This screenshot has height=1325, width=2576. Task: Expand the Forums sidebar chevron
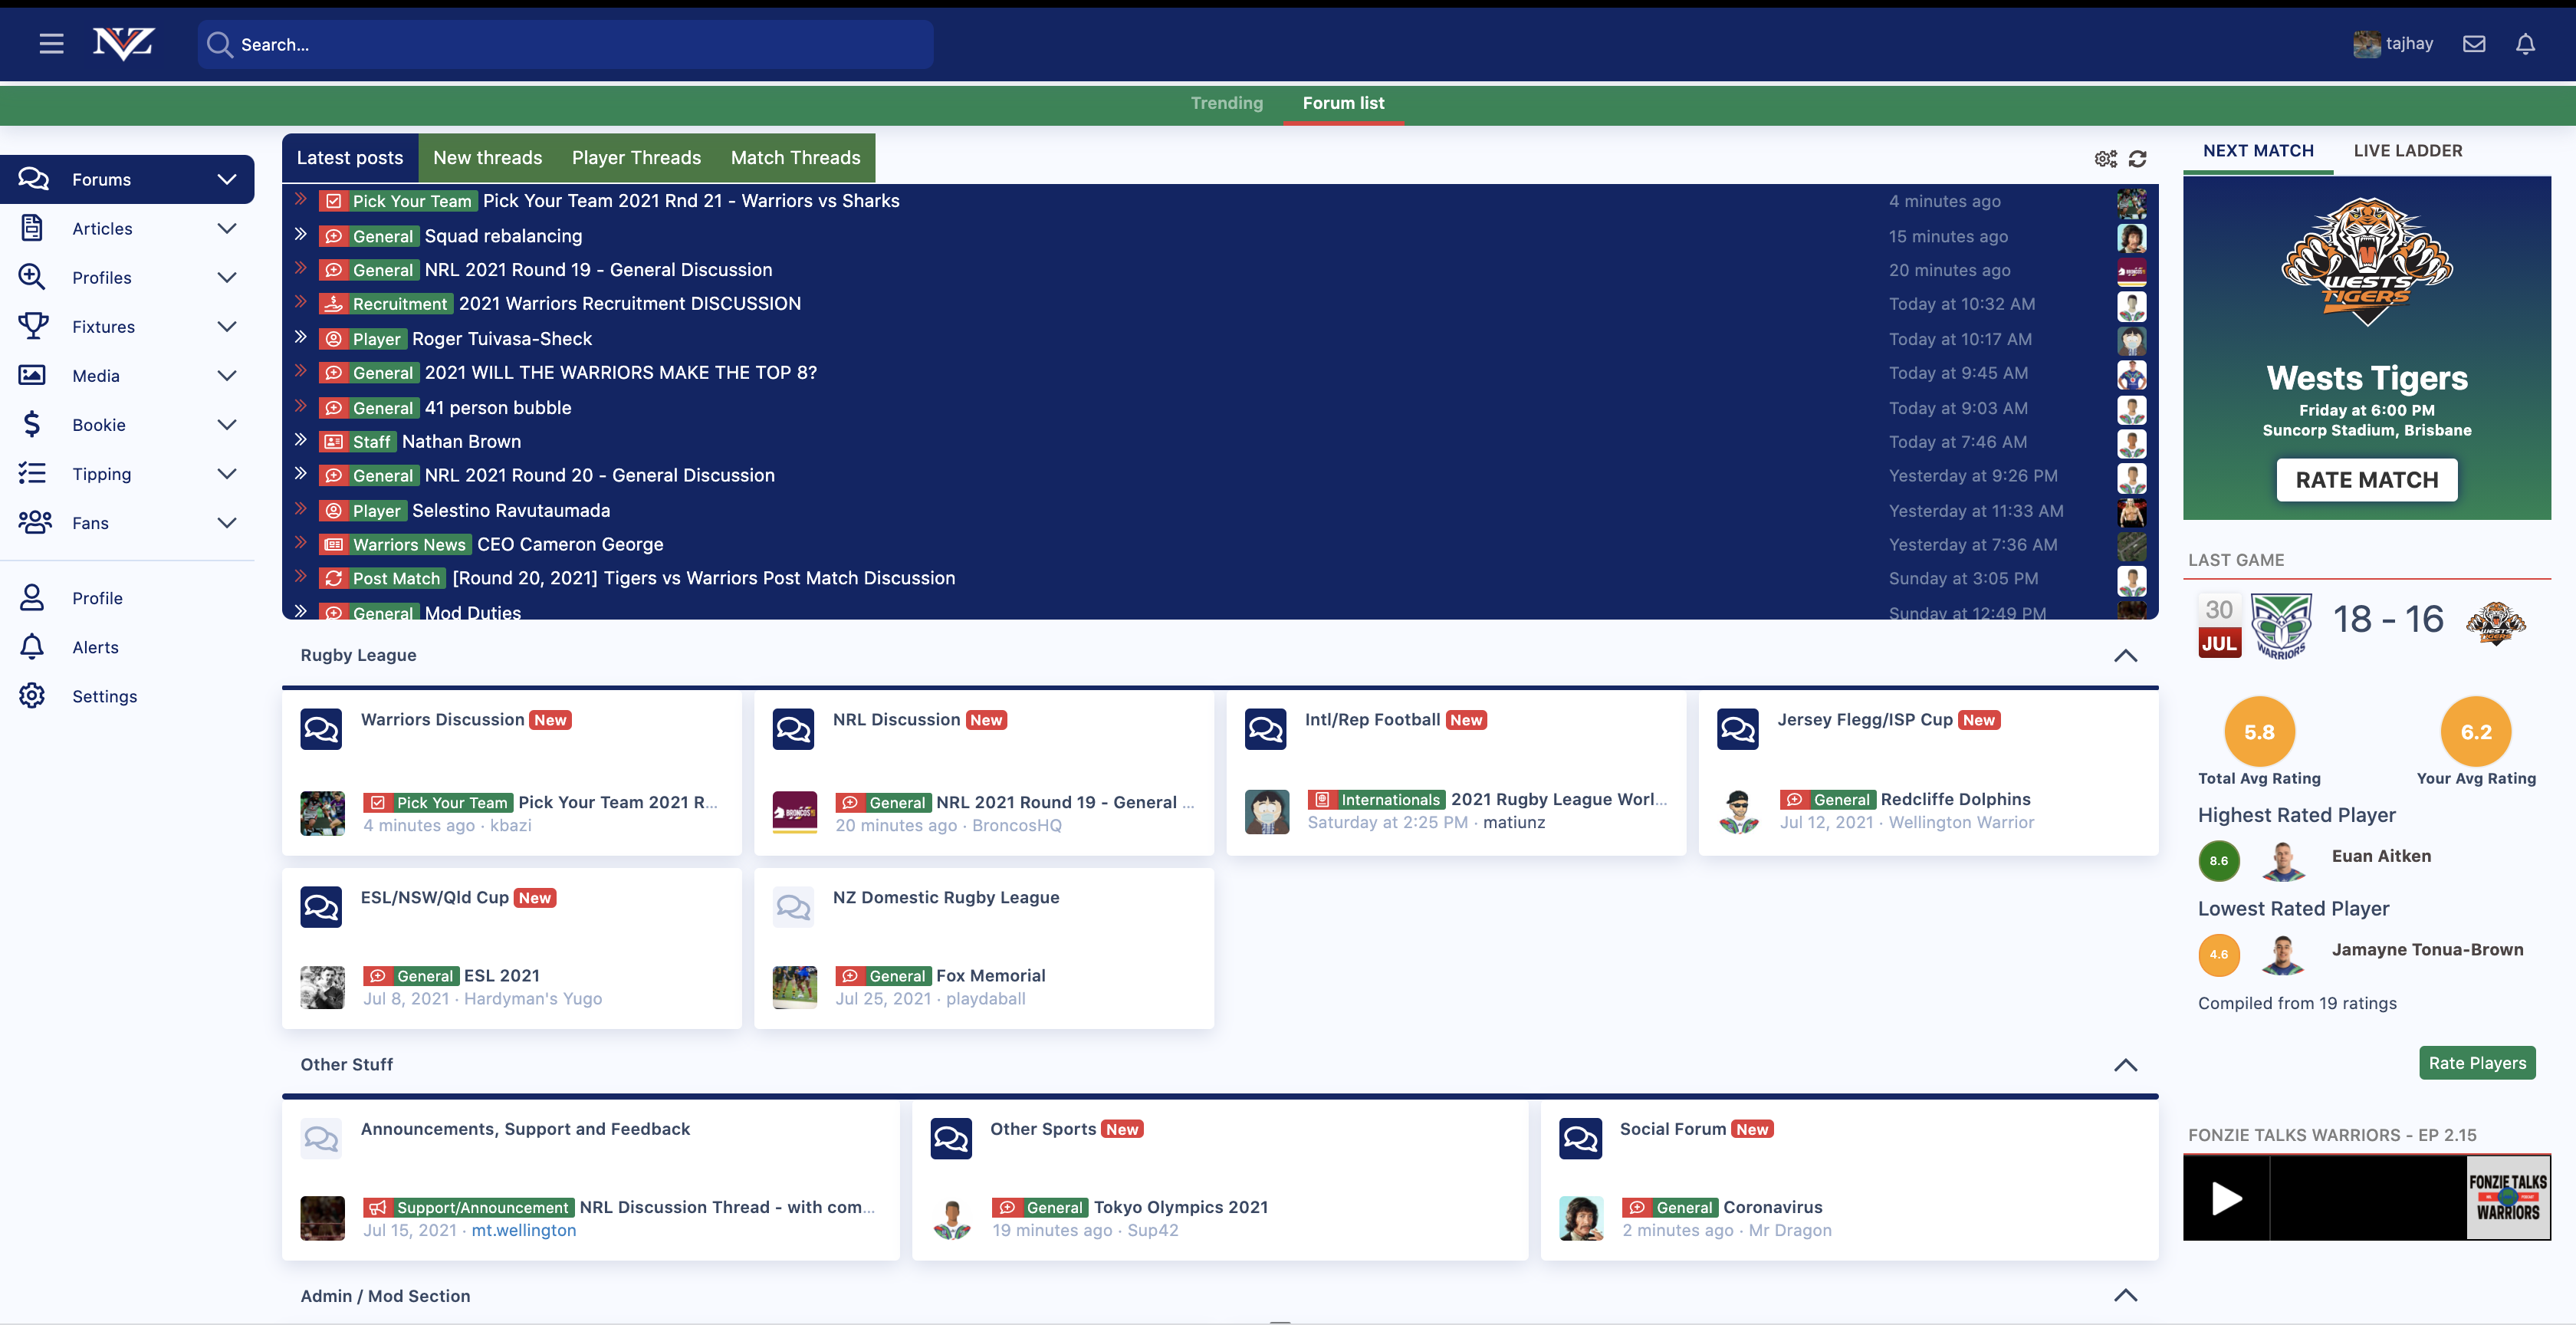pyautogui.click(x=227, y=179)
